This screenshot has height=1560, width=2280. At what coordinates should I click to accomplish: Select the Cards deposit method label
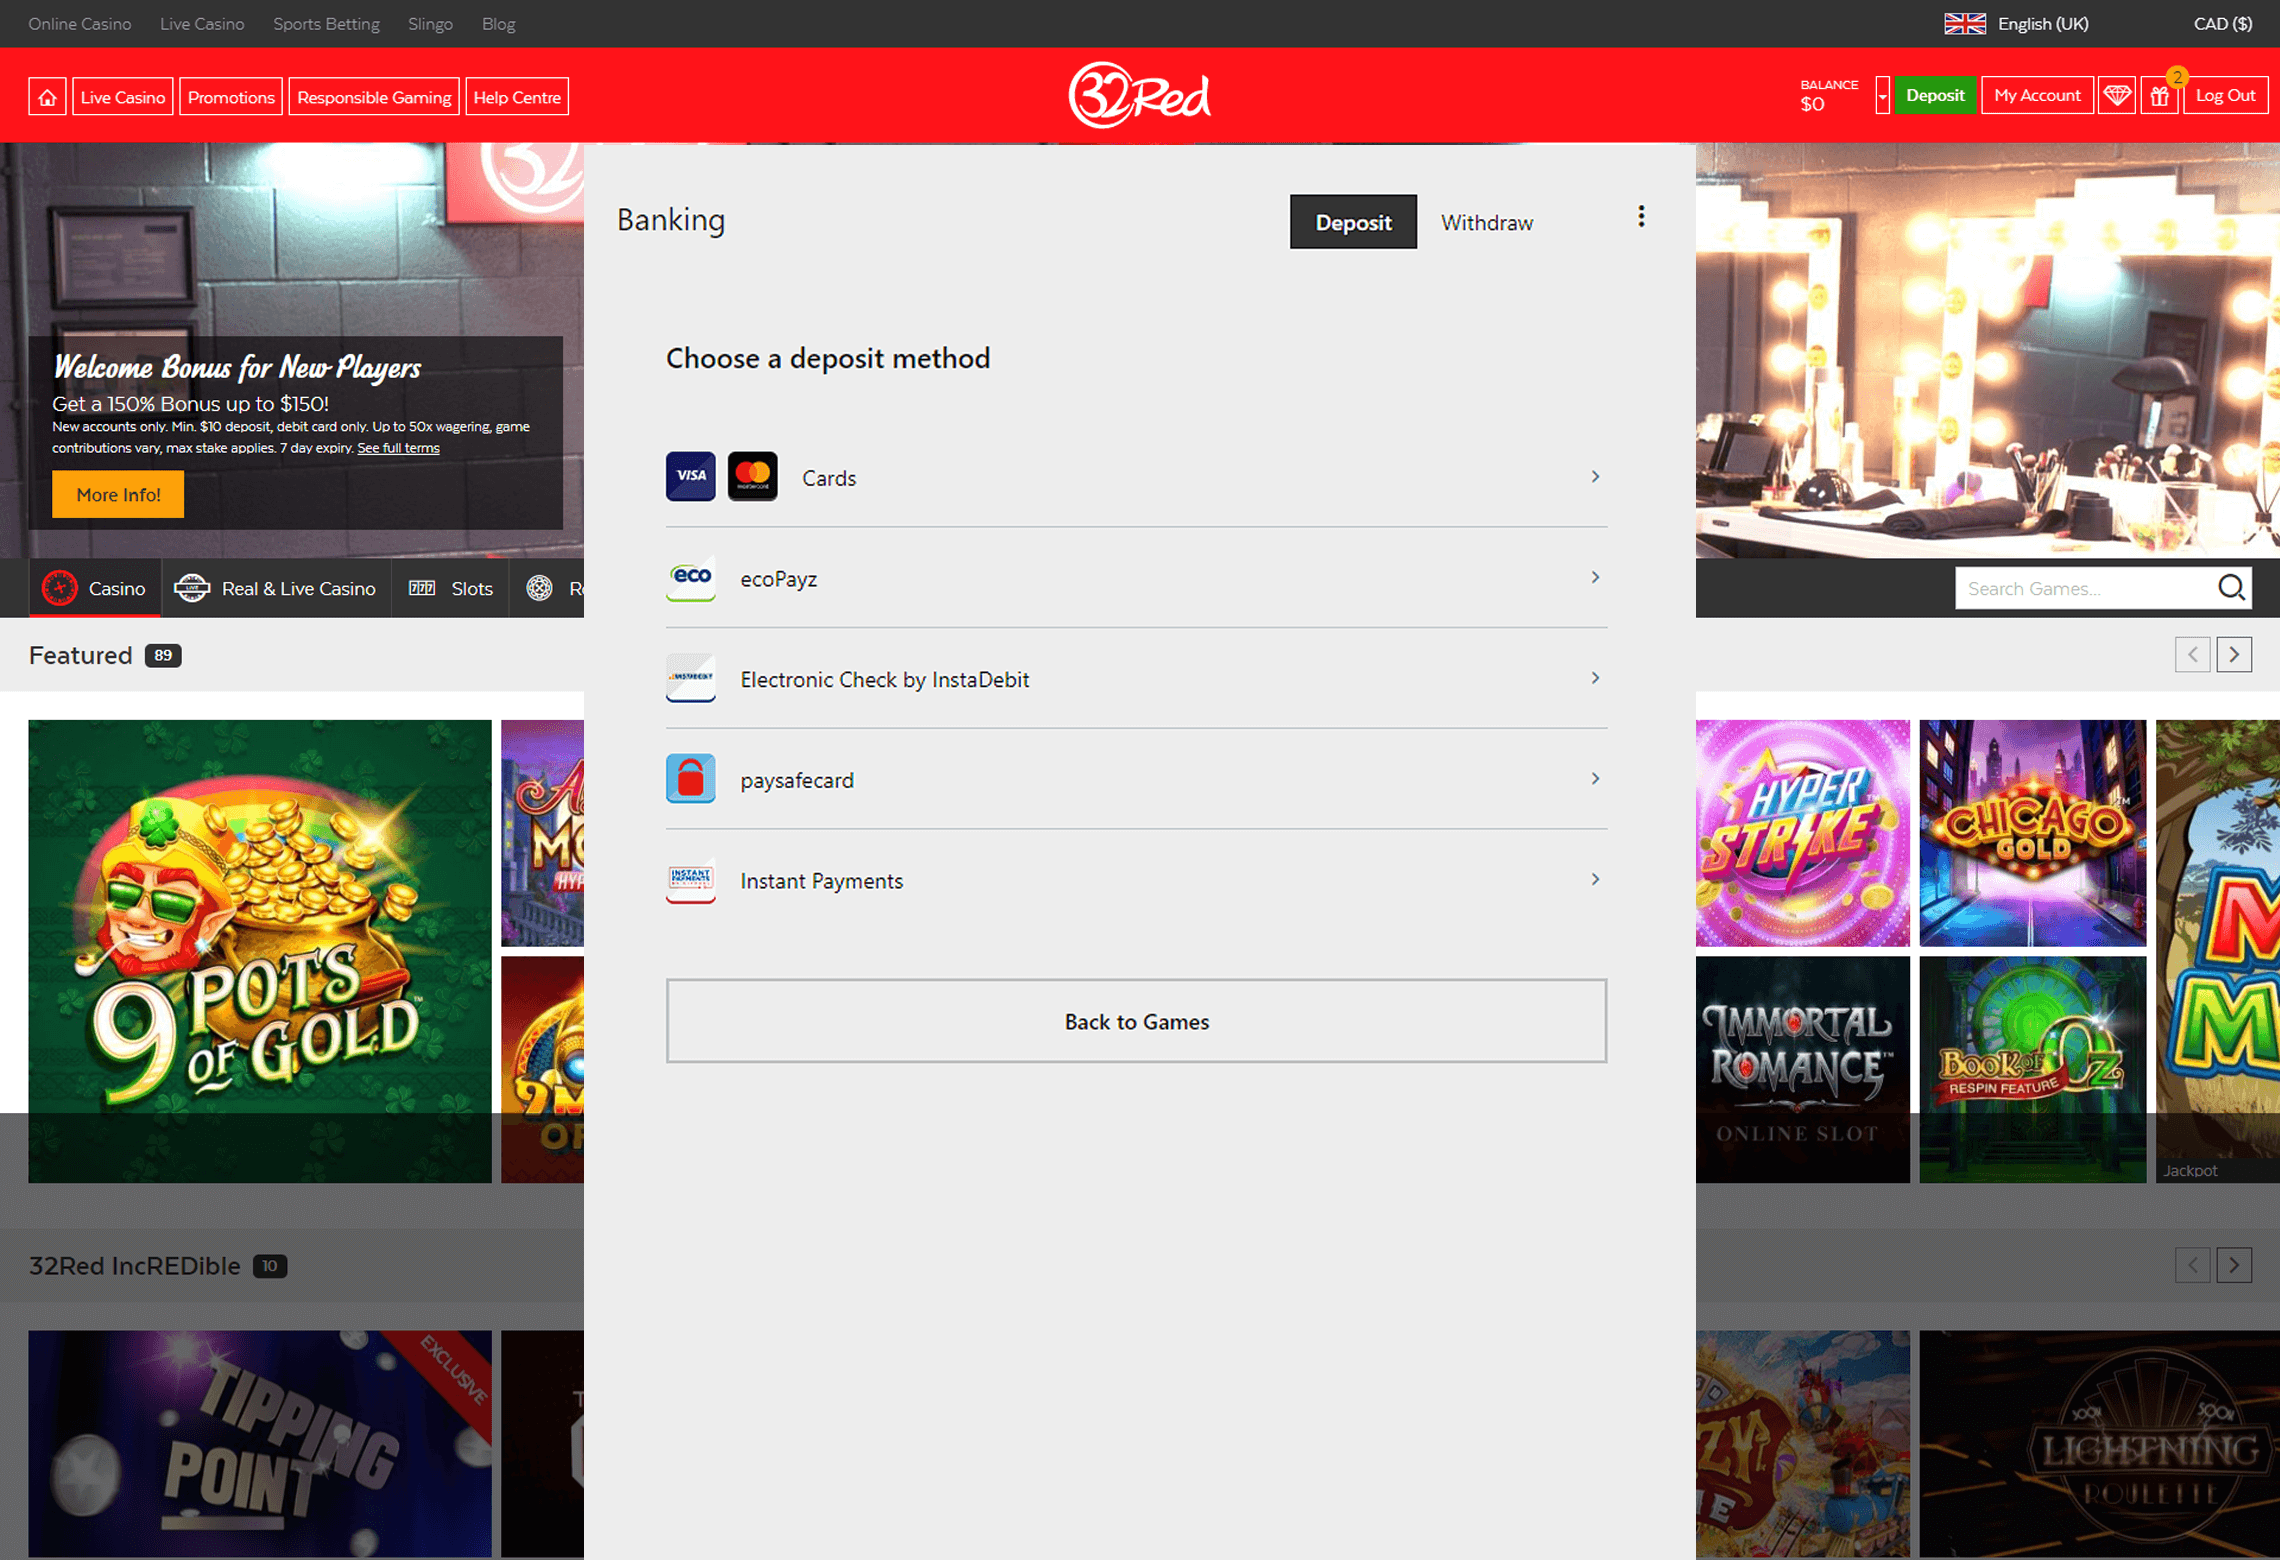(x=829, y=478)
